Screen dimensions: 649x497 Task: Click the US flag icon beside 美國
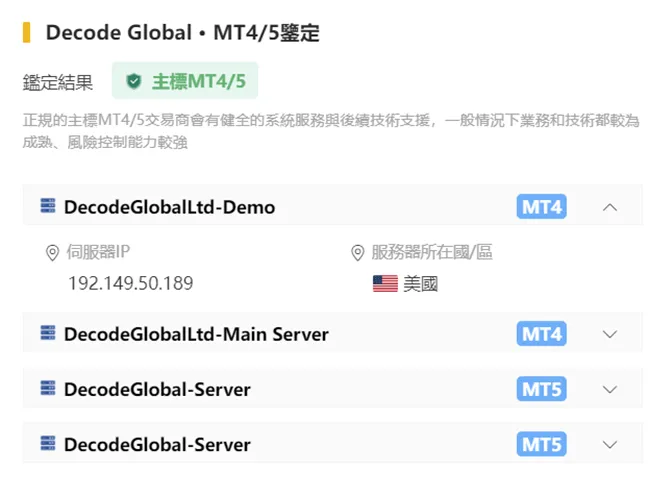click(385, 284)
